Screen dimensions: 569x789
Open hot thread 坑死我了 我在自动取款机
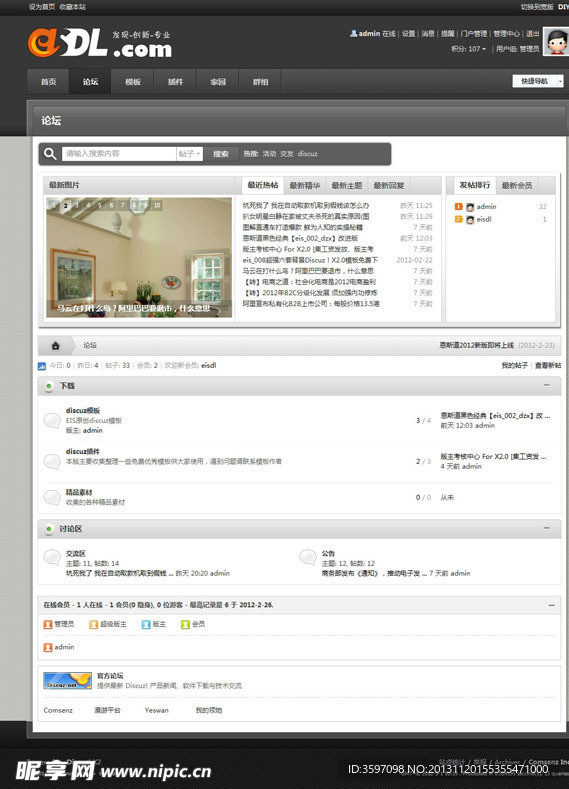point(305,205)
